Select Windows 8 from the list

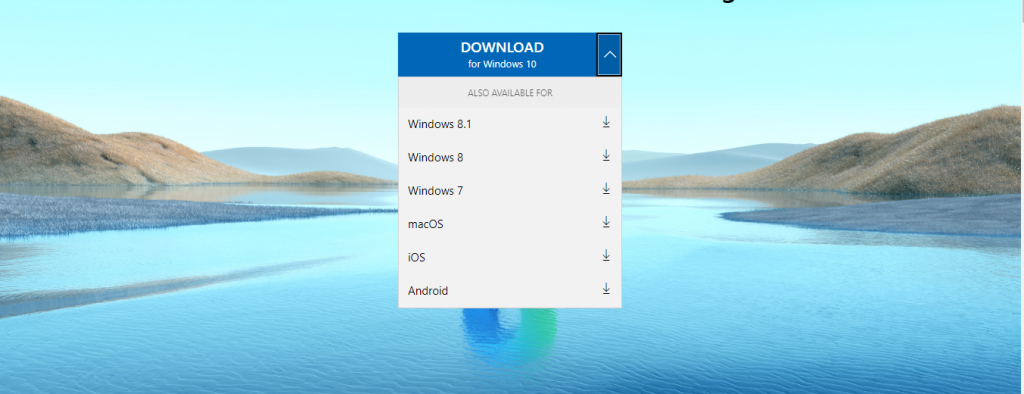pos(510,157)
